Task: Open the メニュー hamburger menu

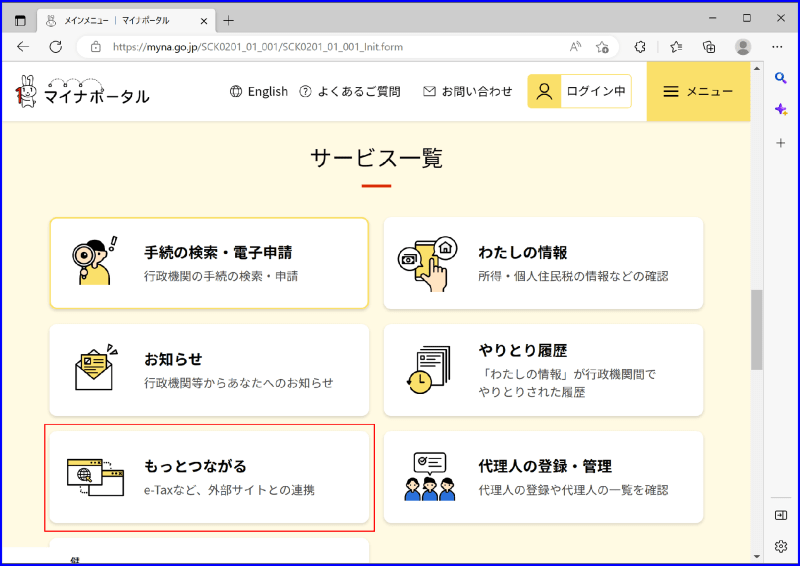Action: coord(698,91)
